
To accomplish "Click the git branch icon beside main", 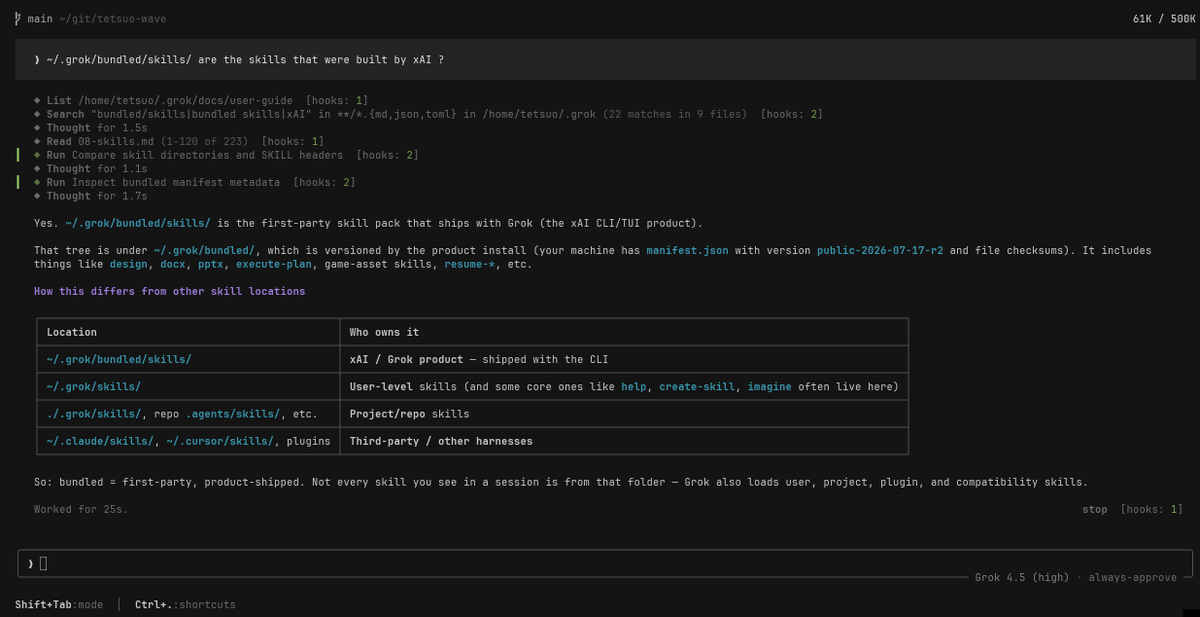I will point(19,17).
